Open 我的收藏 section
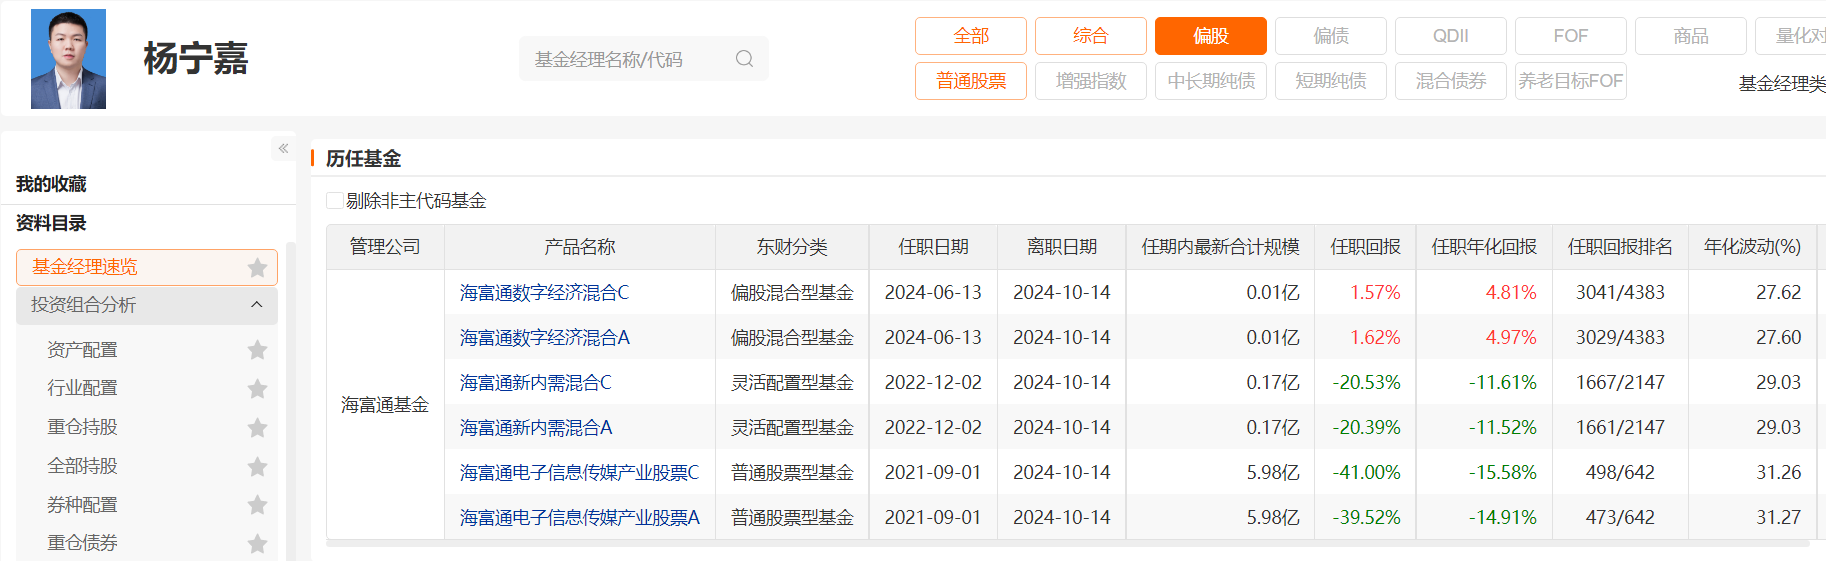Image resolution: width=1826 pixels, height=561 pixels. [51, 184]
